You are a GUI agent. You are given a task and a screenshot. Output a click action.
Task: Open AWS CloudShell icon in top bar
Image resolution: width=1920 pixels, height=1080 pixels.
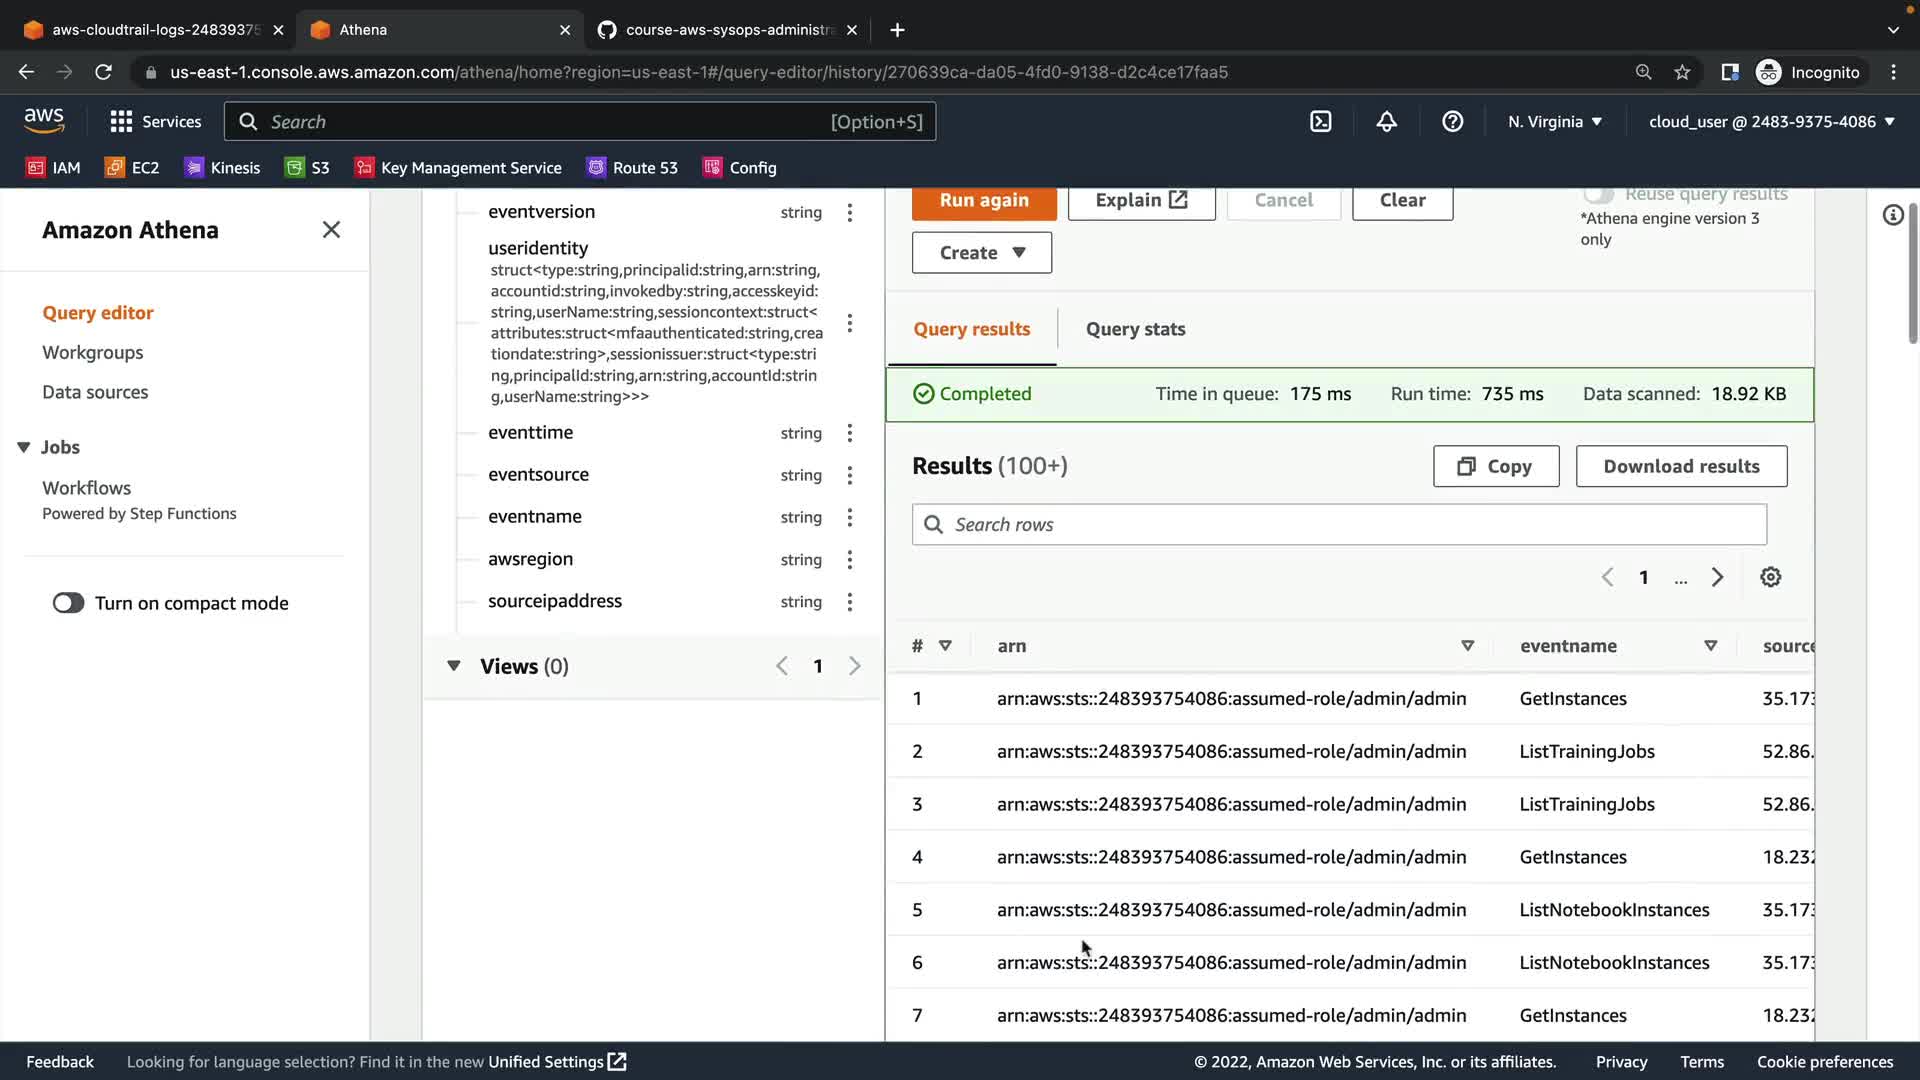pyautogui.click(x=1321, y=122)
